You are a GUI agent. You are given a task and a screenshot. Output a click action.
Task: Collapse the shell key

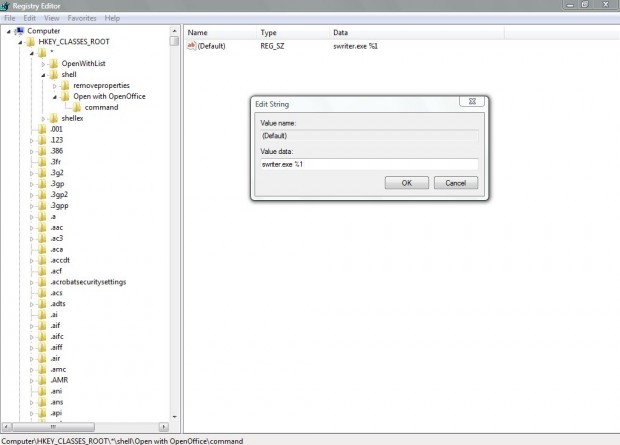(x=43, y=75)
